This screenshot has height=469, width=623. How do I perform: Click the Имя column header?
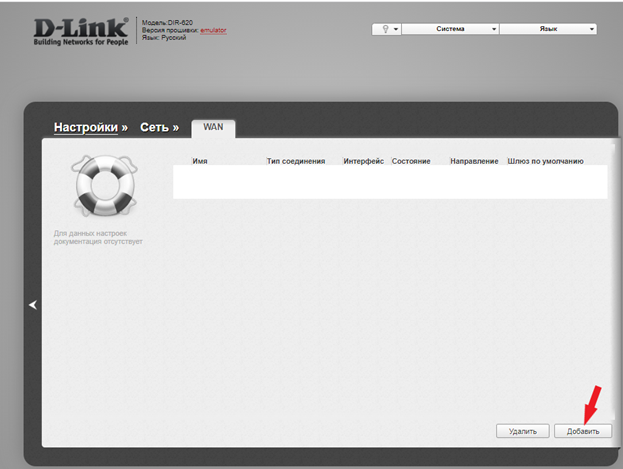point(199,161)
